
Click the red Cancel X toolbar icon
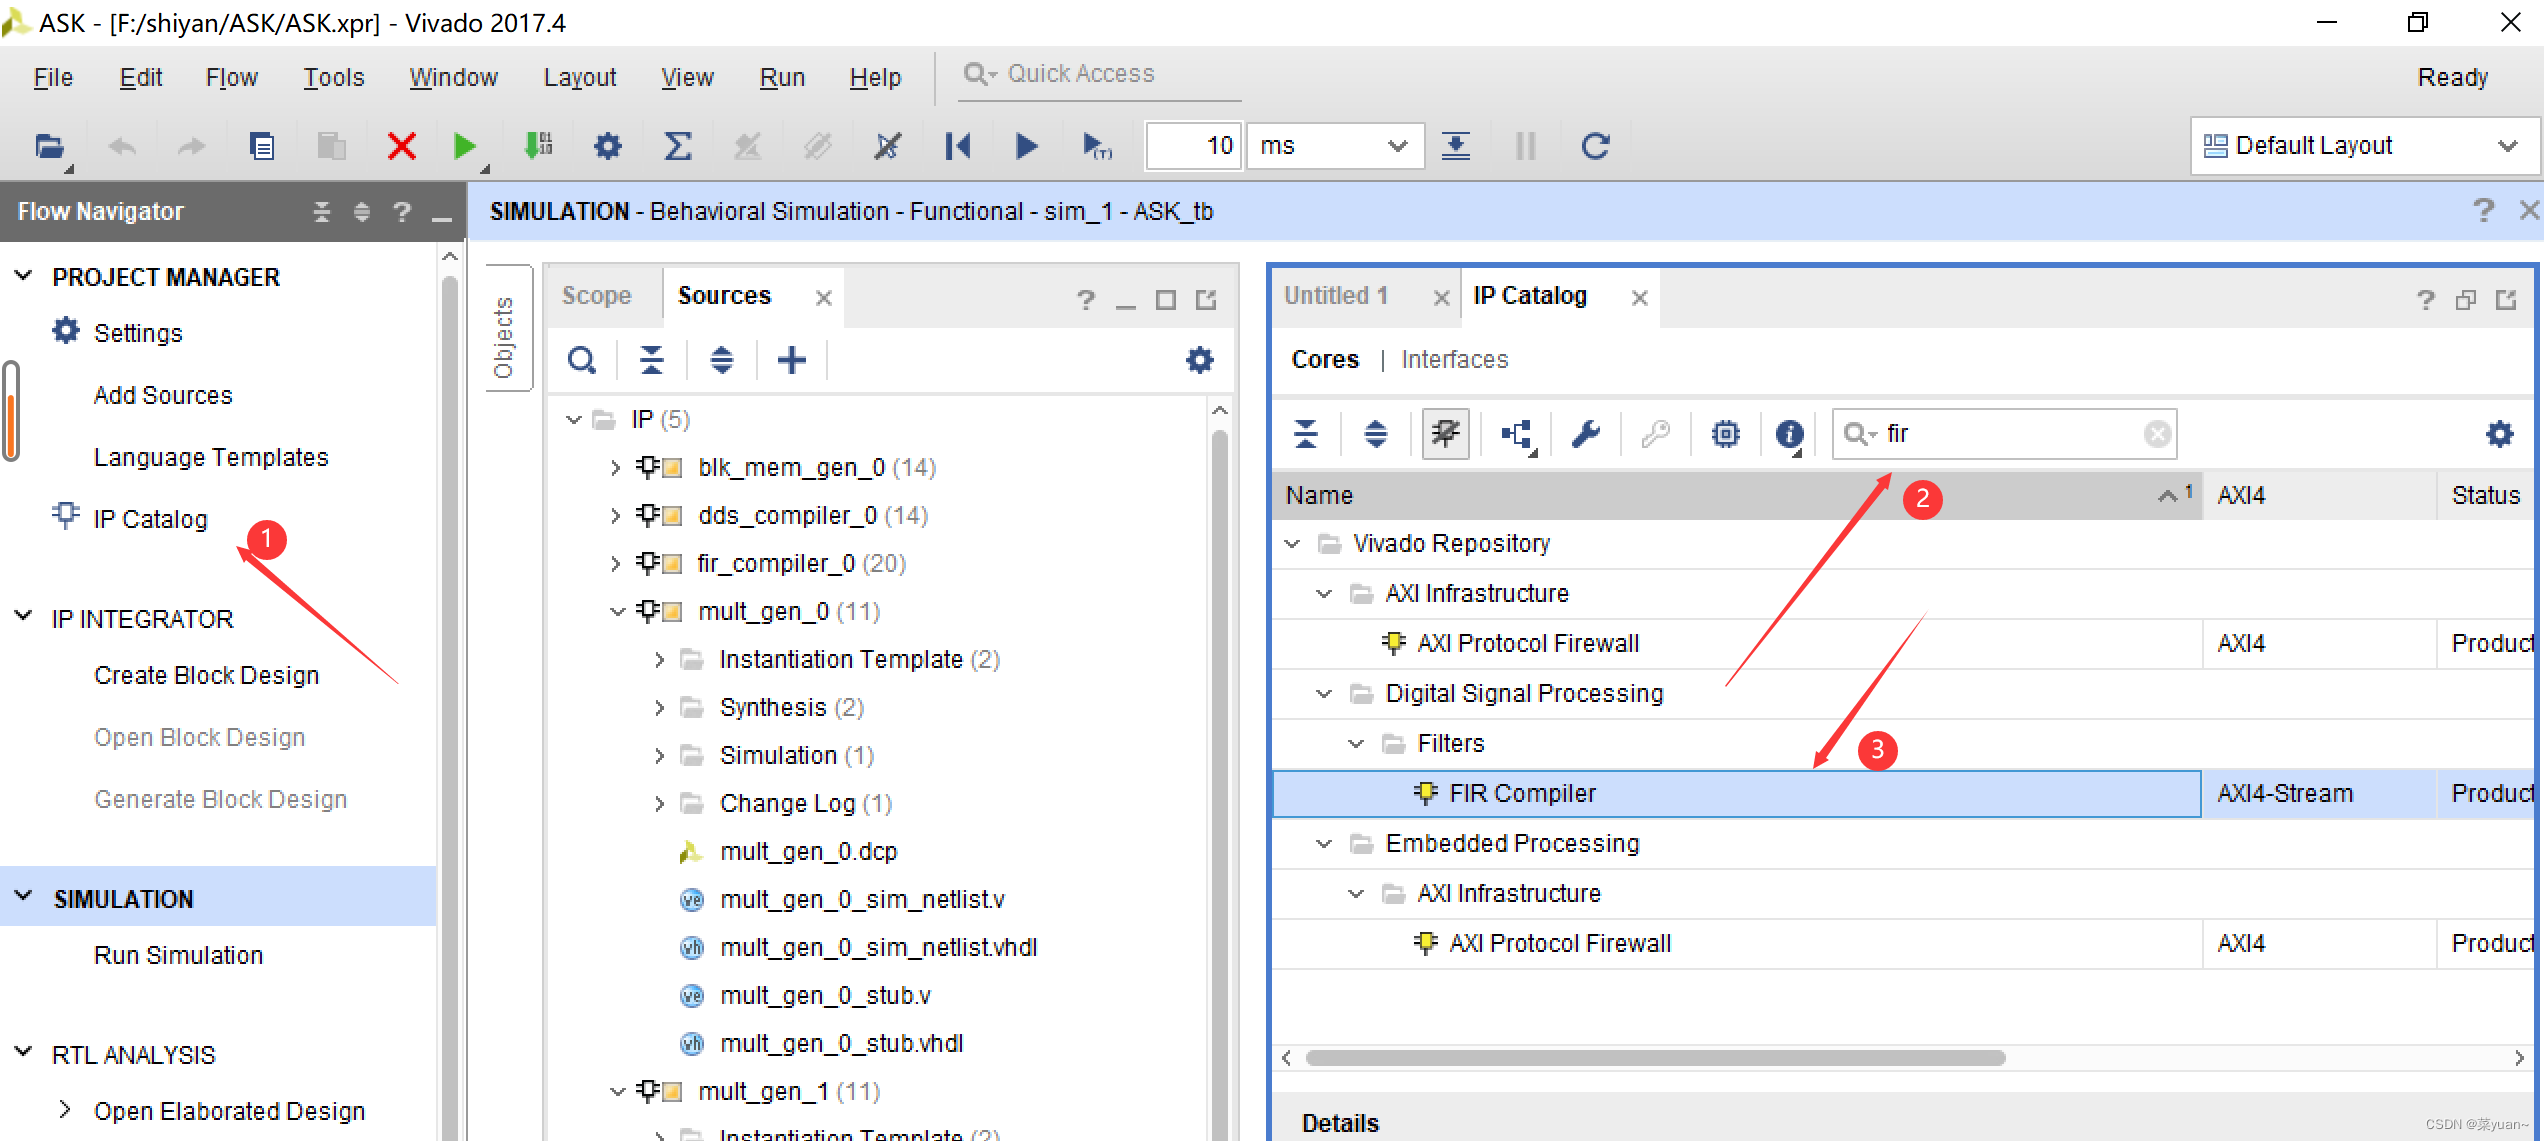tap(401, 146)
